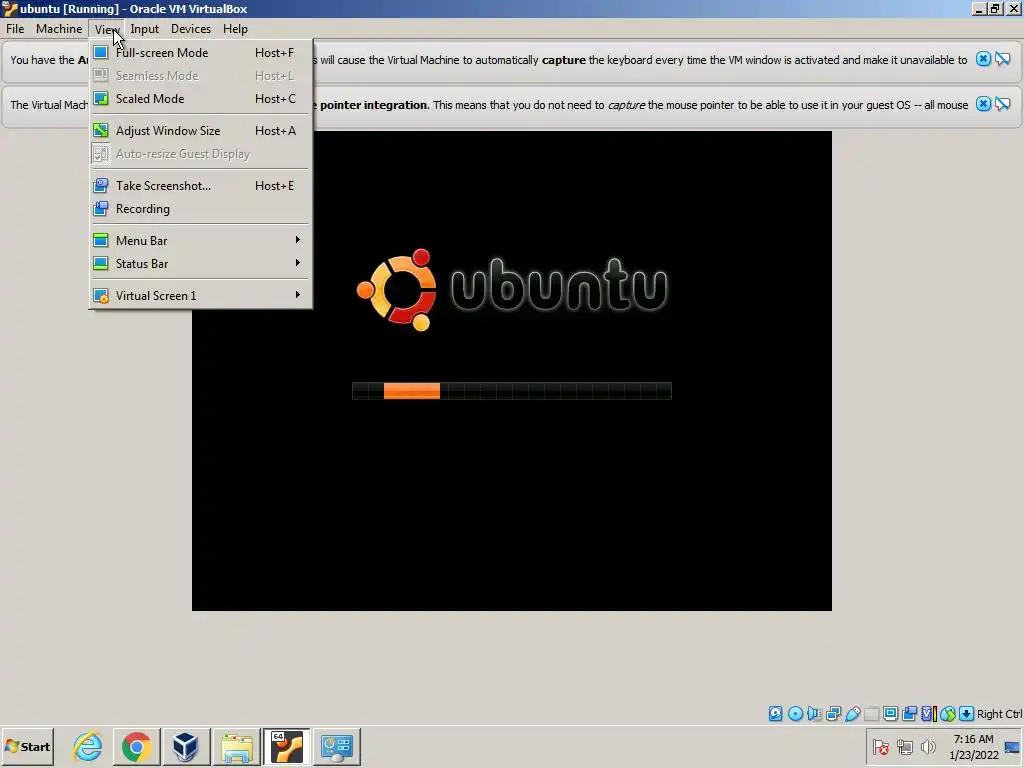Restore down the VirtualBox VM window
The image size is (1024, 768).
(x=995, y=8)
